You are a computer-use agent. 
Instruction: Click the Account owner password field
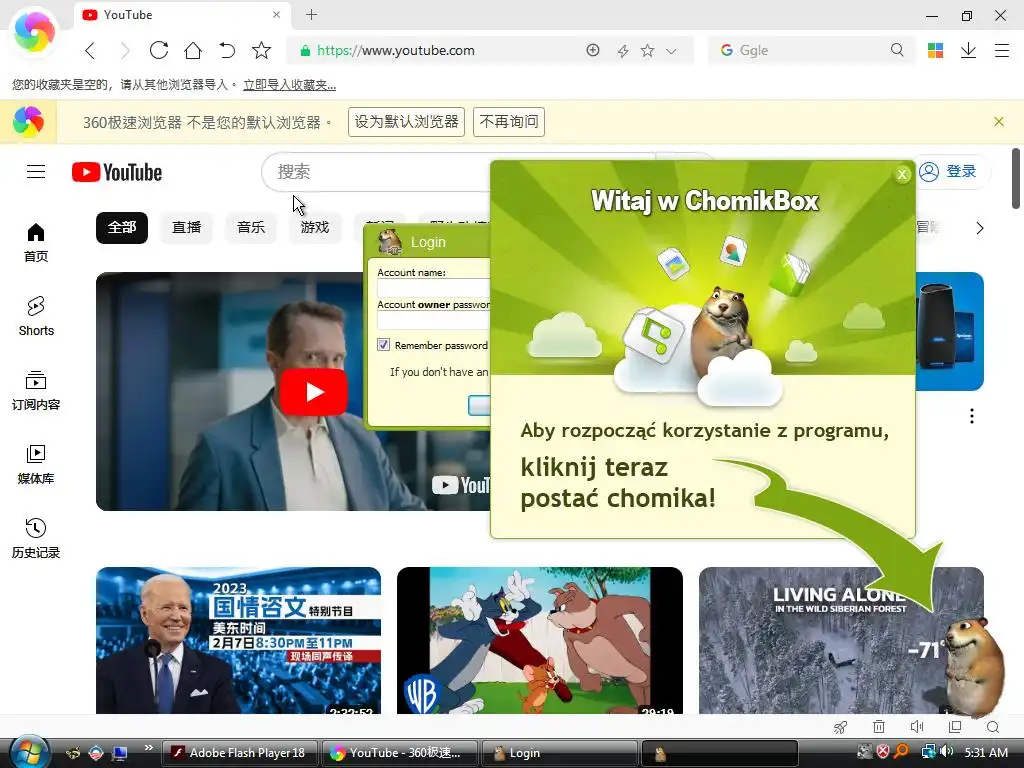tap(433, 320)
